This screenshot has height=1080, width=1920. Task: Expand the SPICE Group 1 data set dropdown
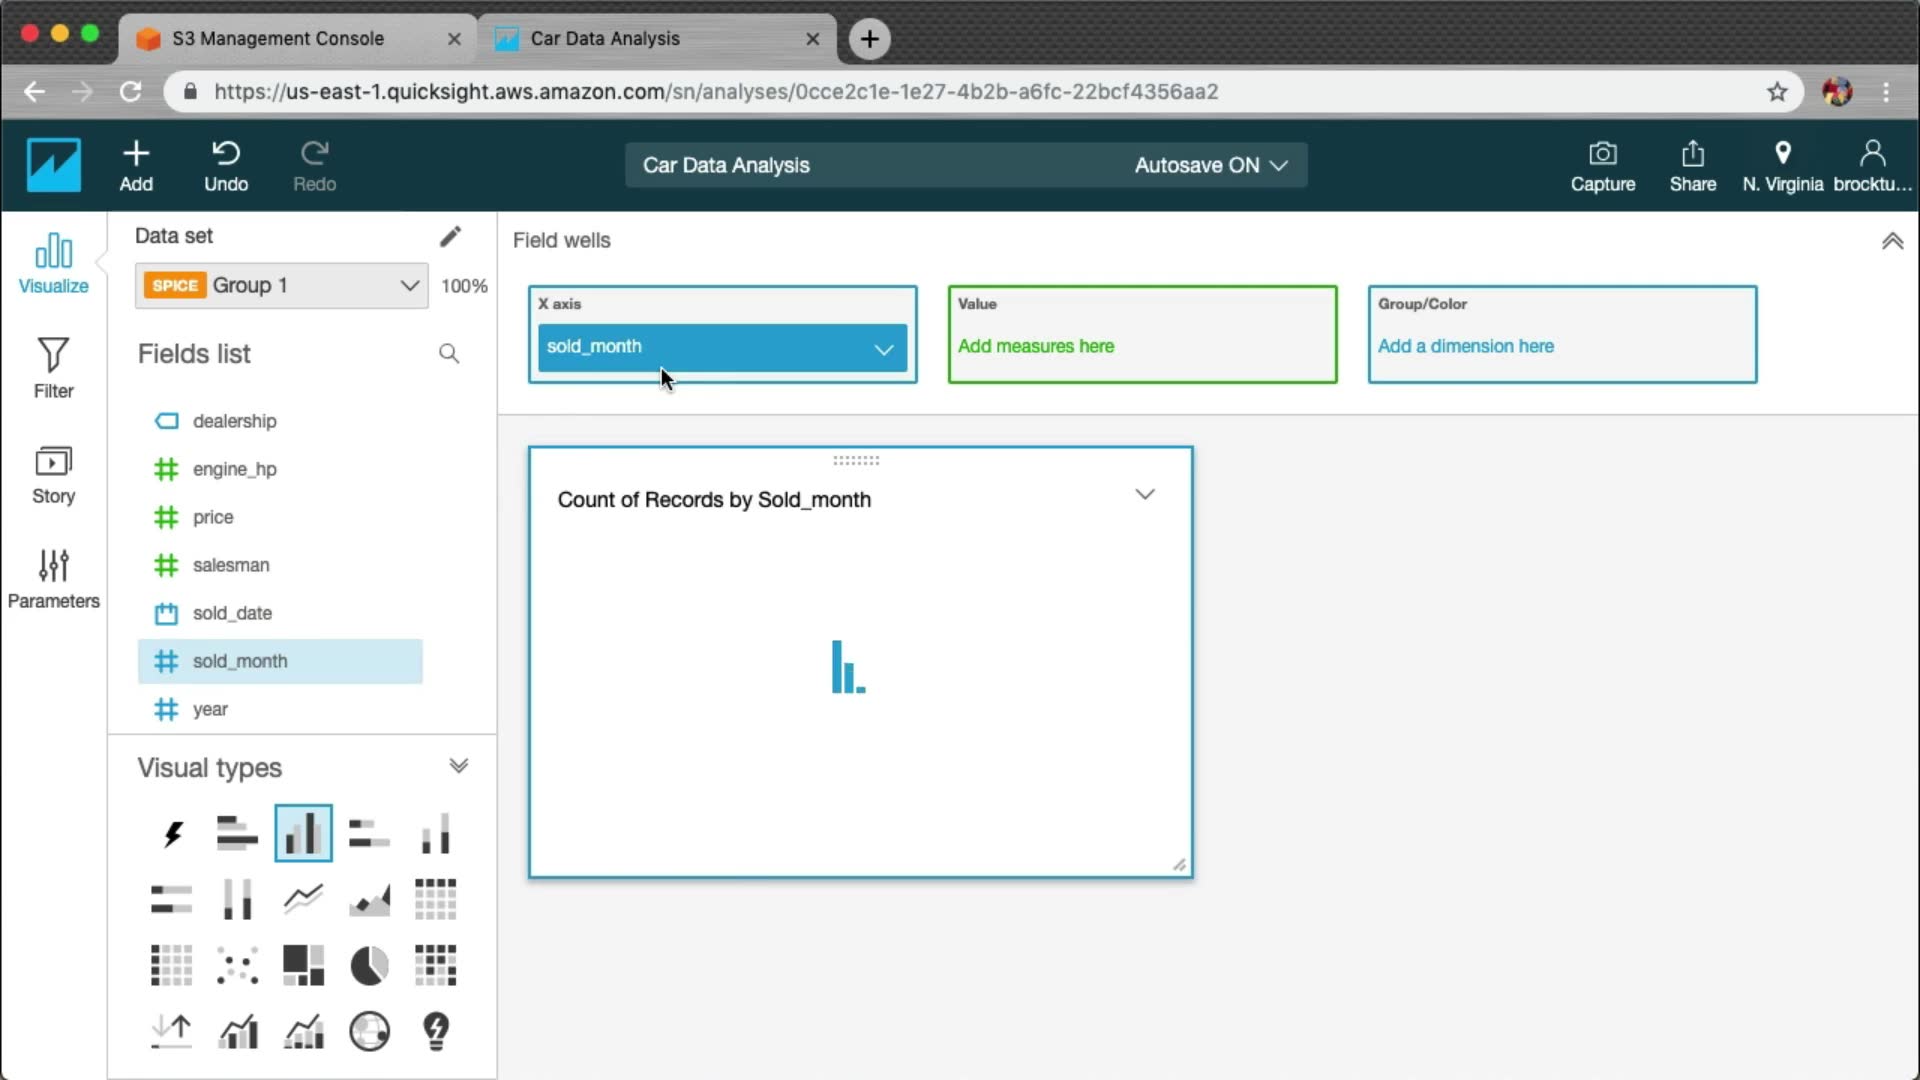(409, 286)
